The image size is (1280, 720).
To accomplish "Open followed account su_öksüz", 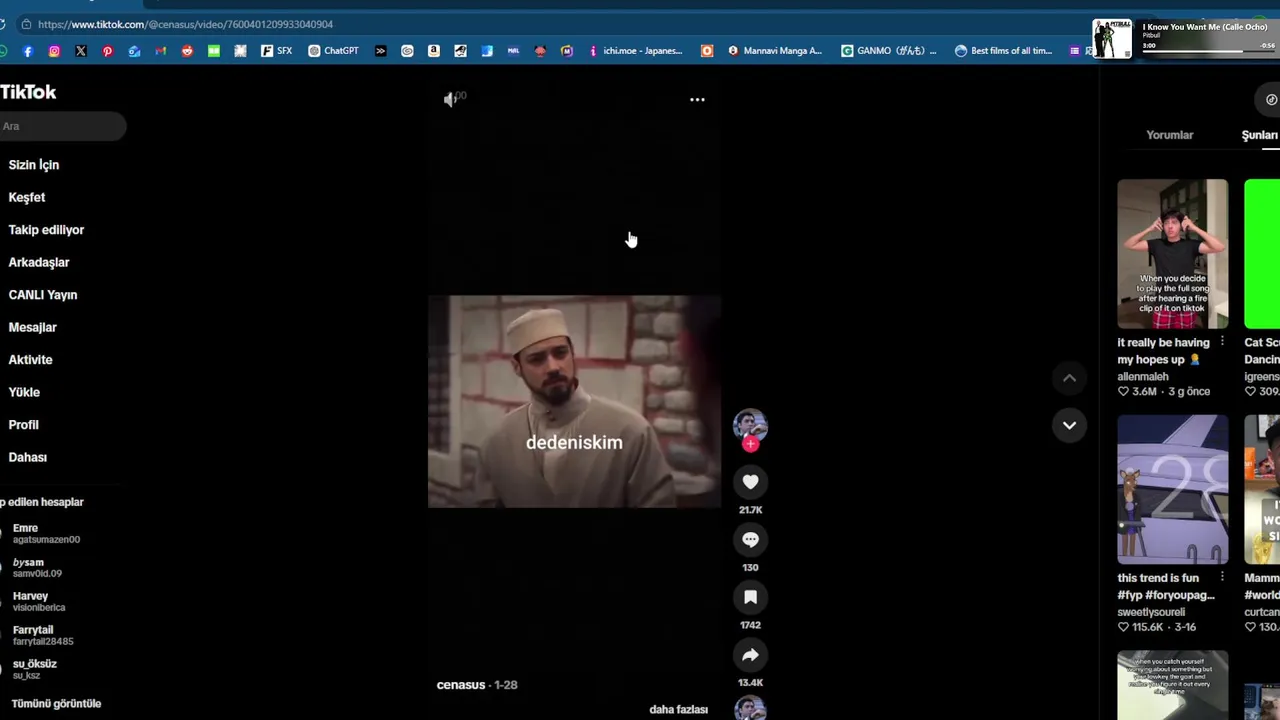I will pos(35,669).
